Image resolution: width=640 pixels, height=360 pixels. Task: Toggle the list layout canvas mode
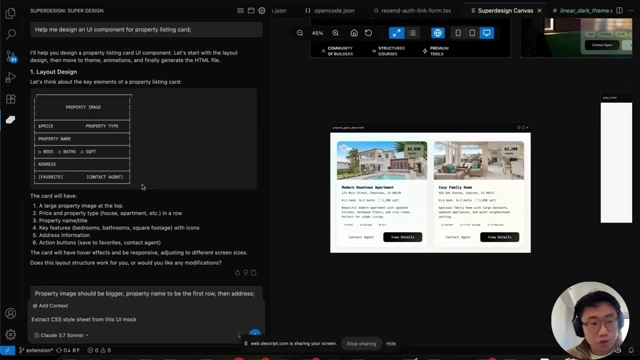point(413,33)
